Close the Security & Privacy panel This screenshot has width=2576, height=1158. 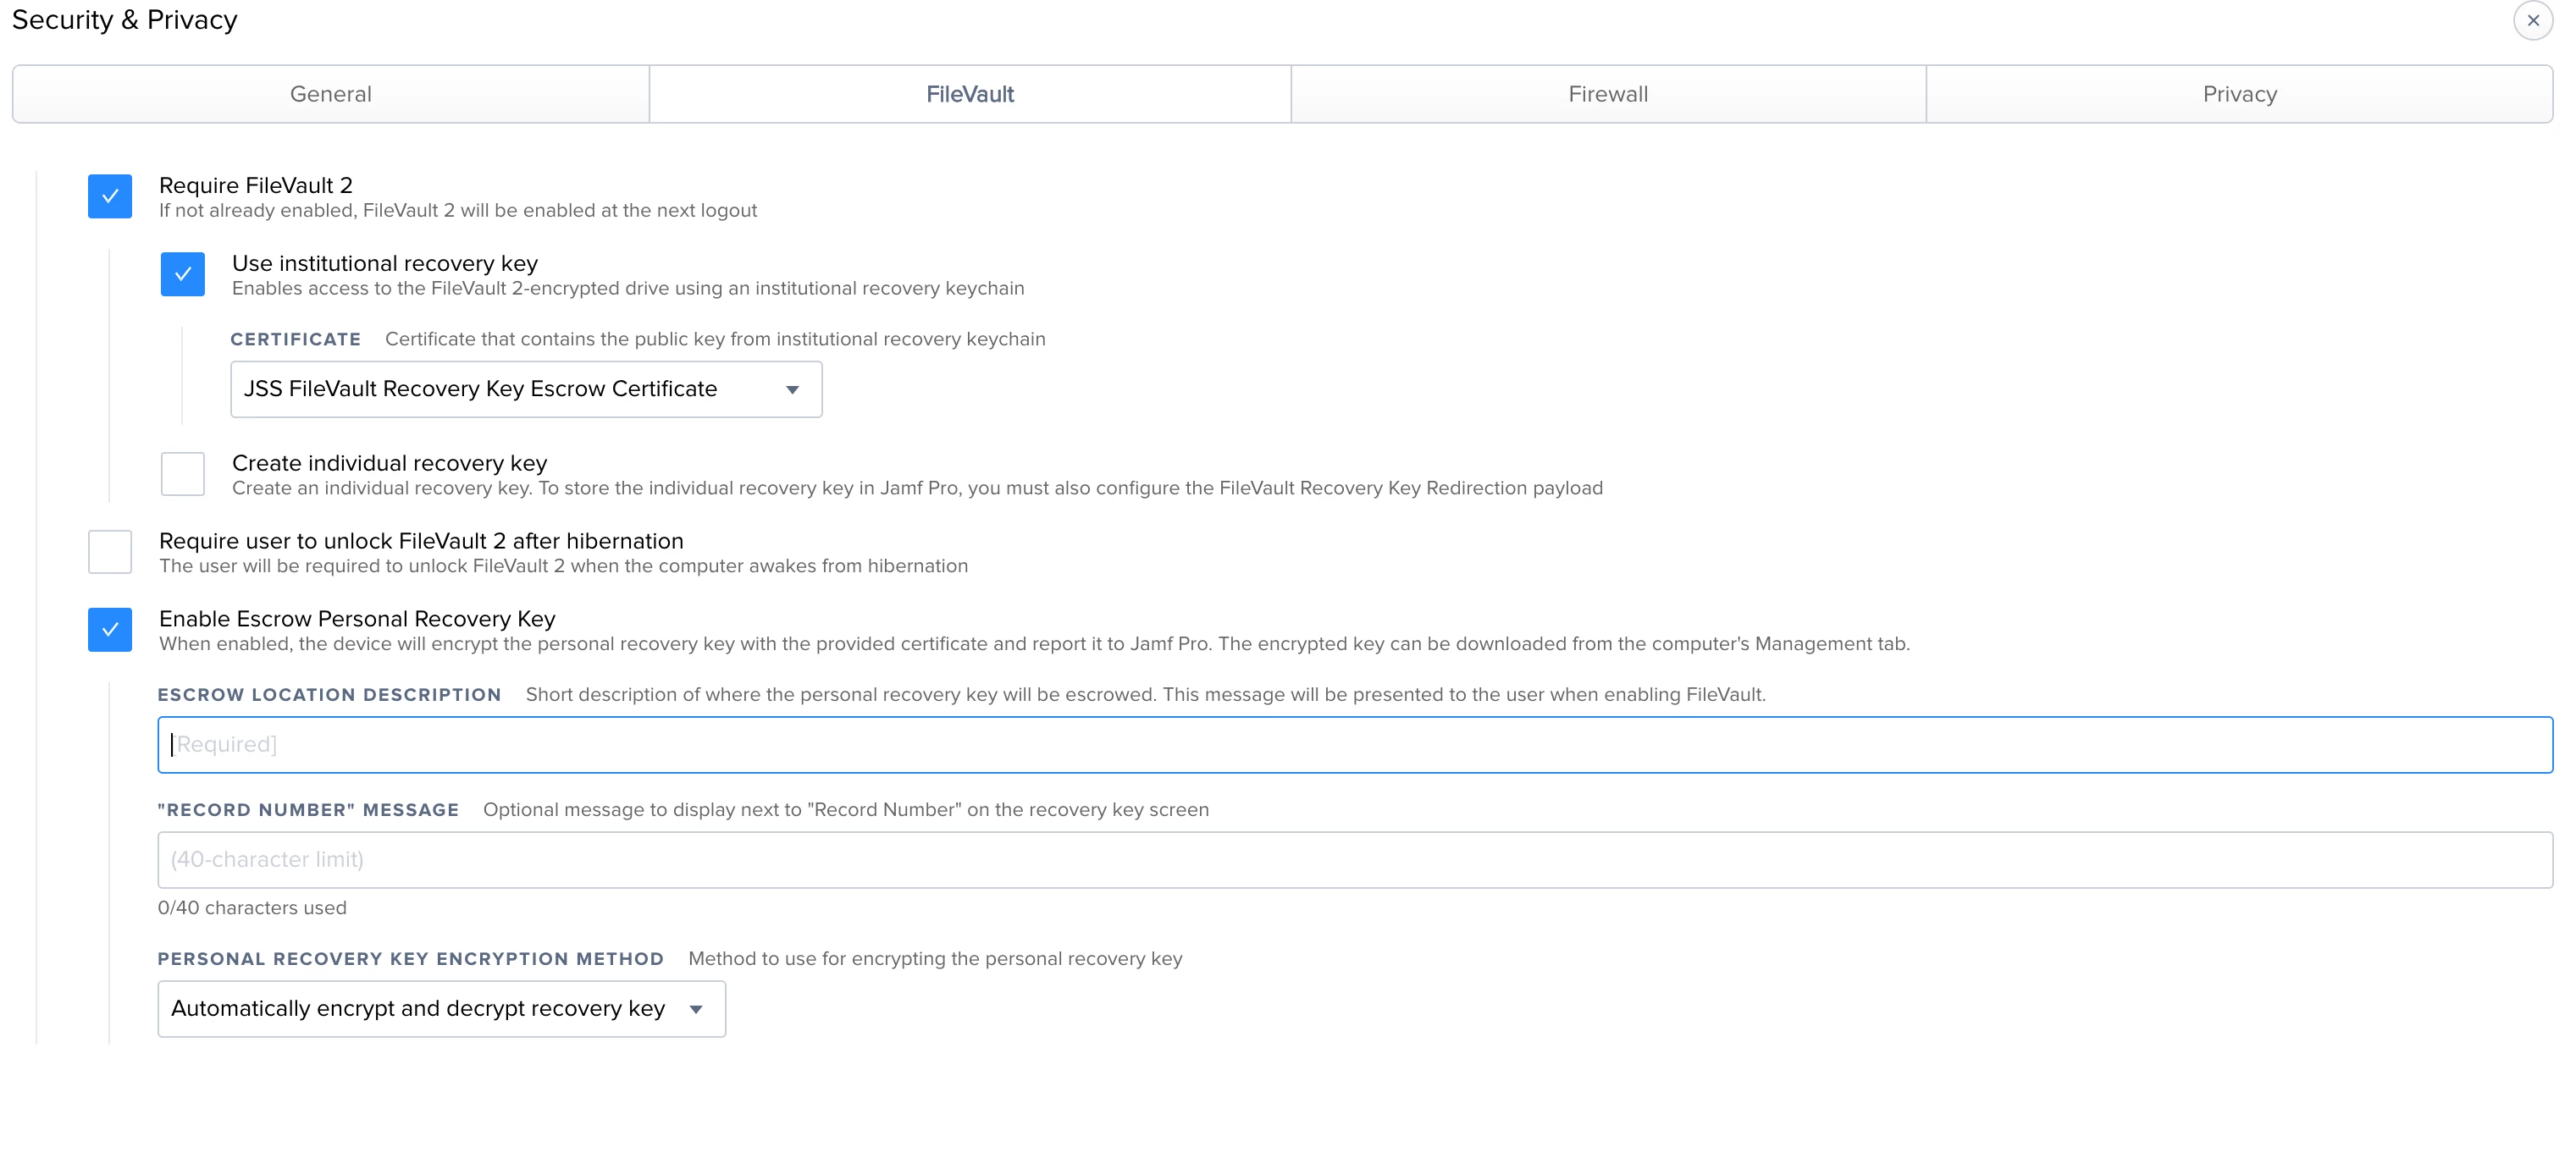click(2532, 20)
